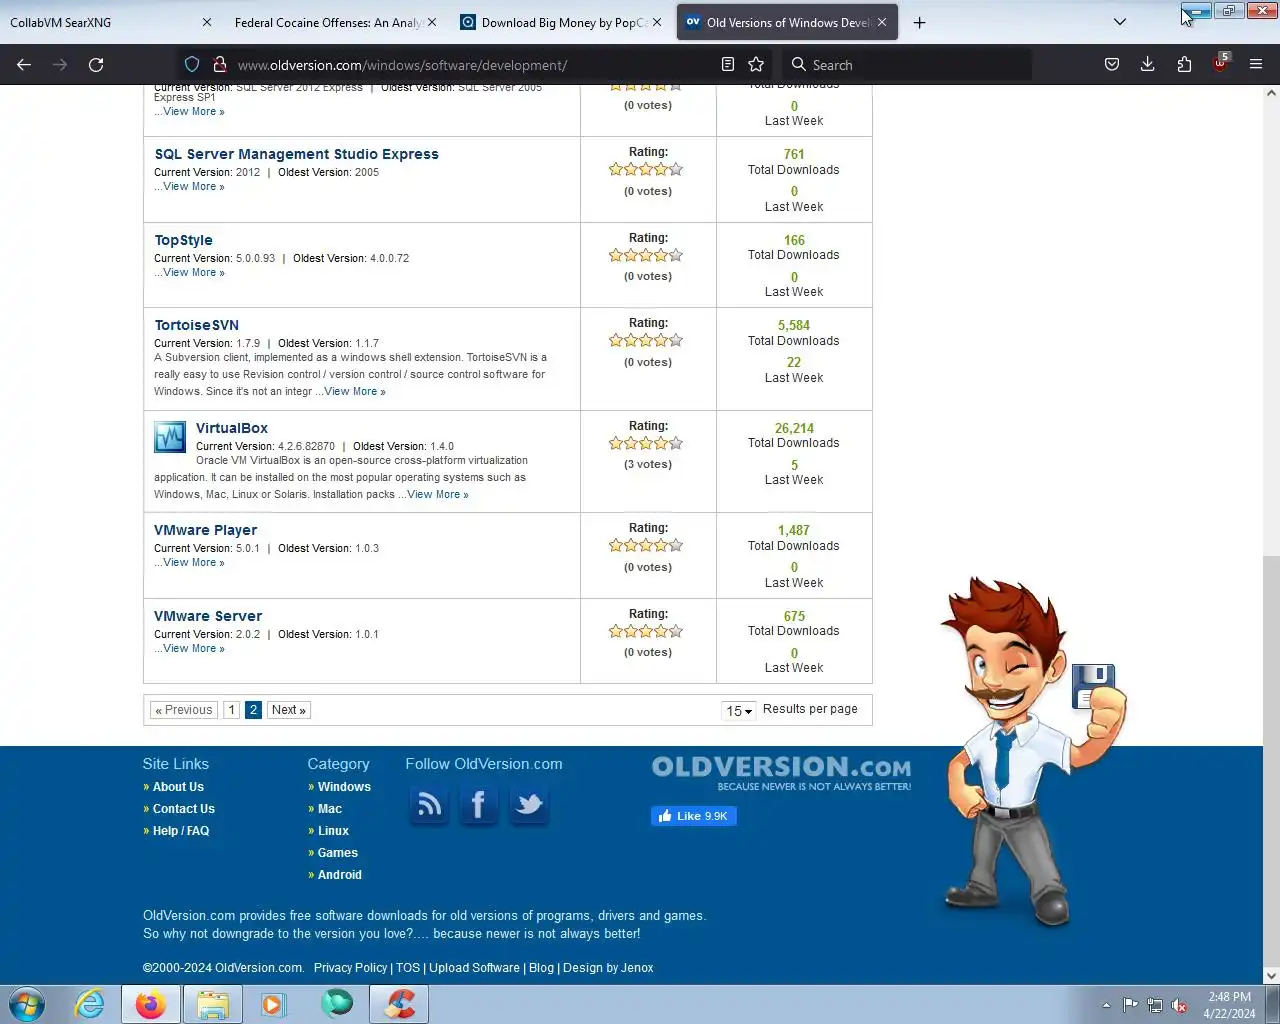Viewport: 1280px width, 1024px height.
Task: Open the Help / FAQ footer link
Action: (x=181, y=831)
